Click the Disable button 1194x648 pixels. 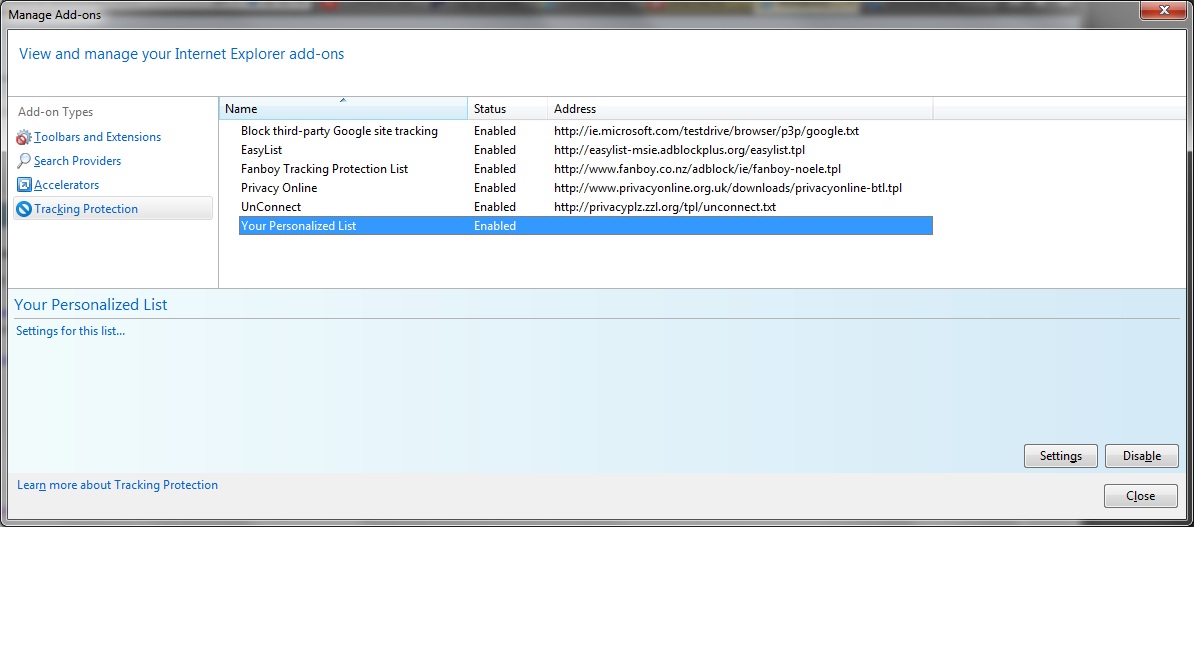(x=1141, y=456)
